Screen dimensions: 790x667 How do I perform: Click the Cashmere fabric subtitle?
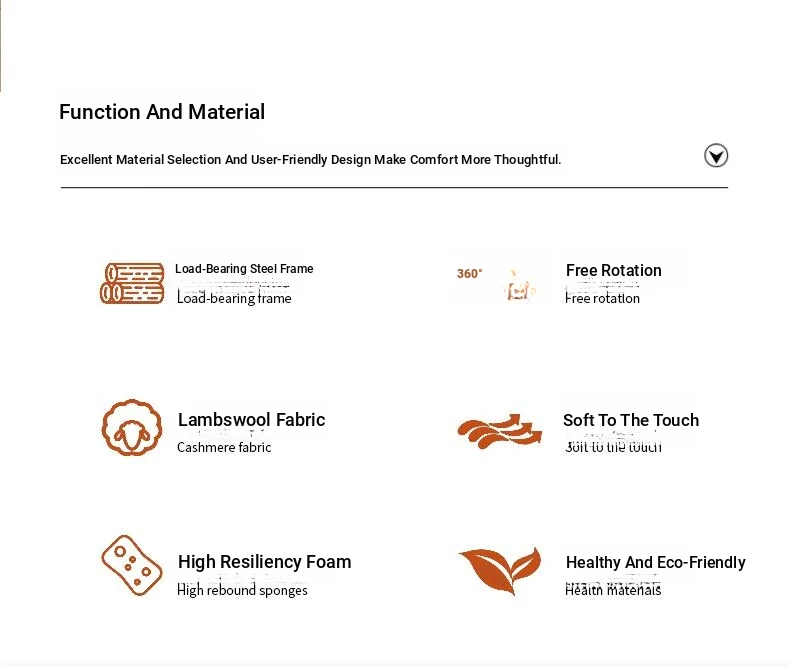[224, 447]
